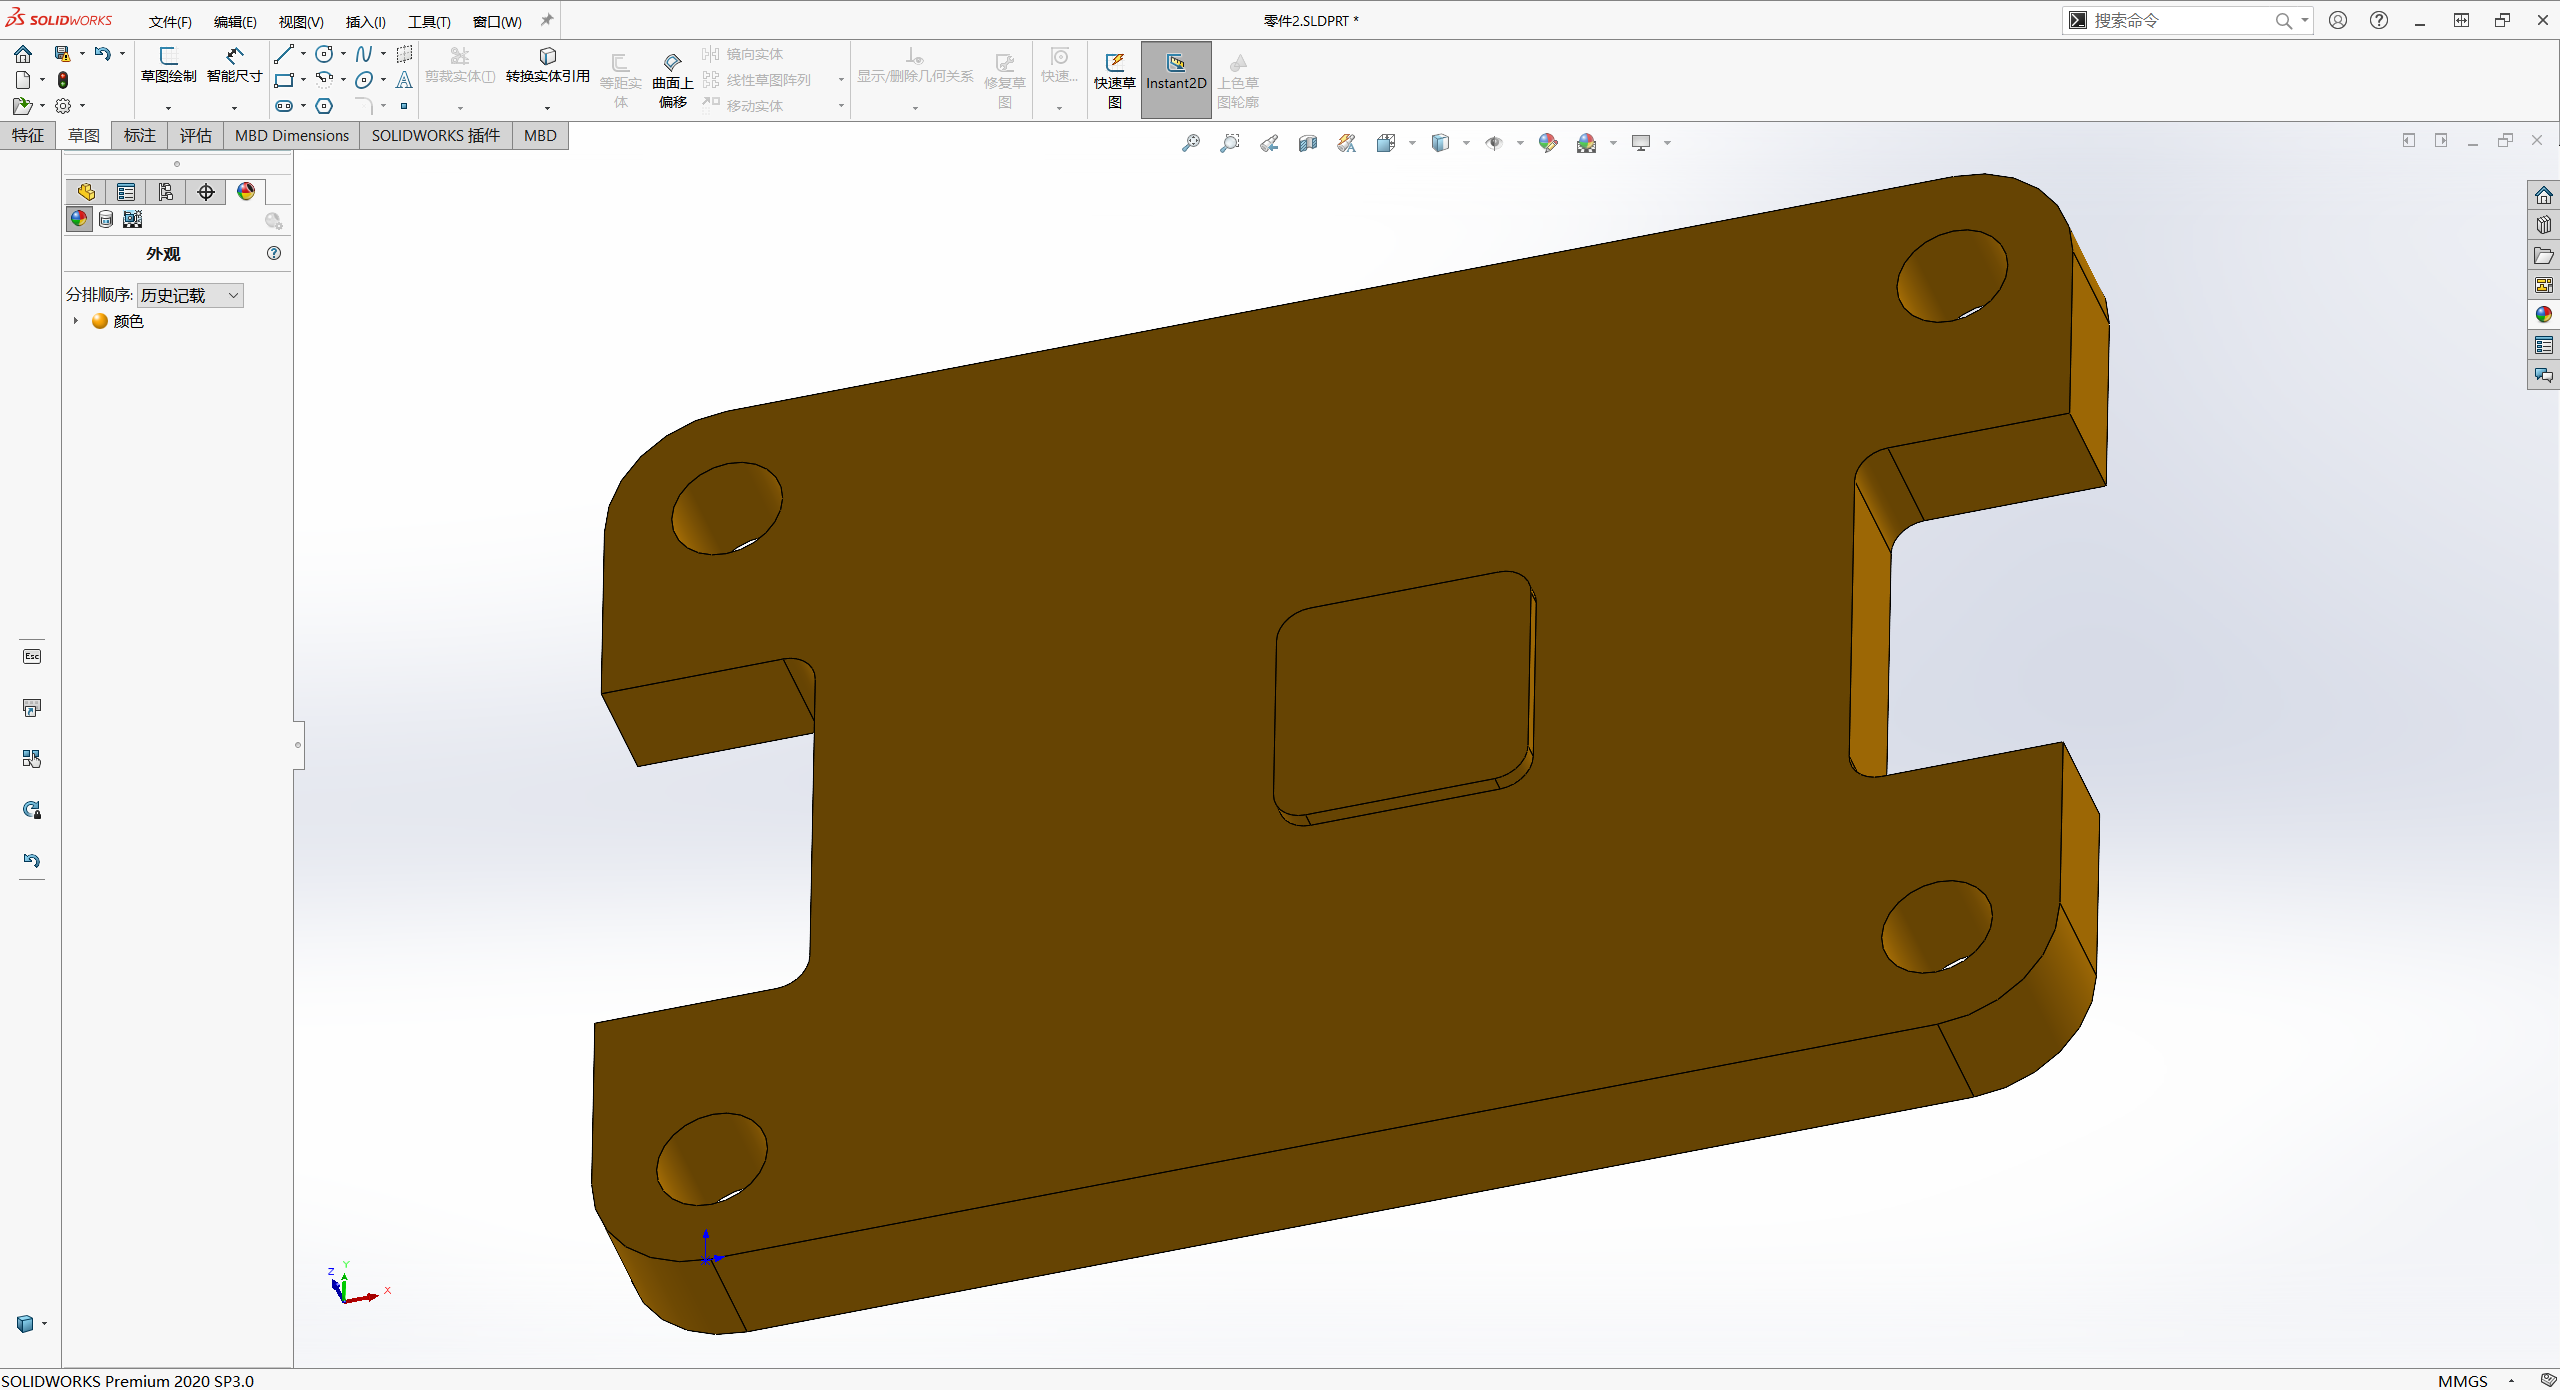Select the Ellipse sketch tool
Screen dimensions: 2560x1390
364,80
